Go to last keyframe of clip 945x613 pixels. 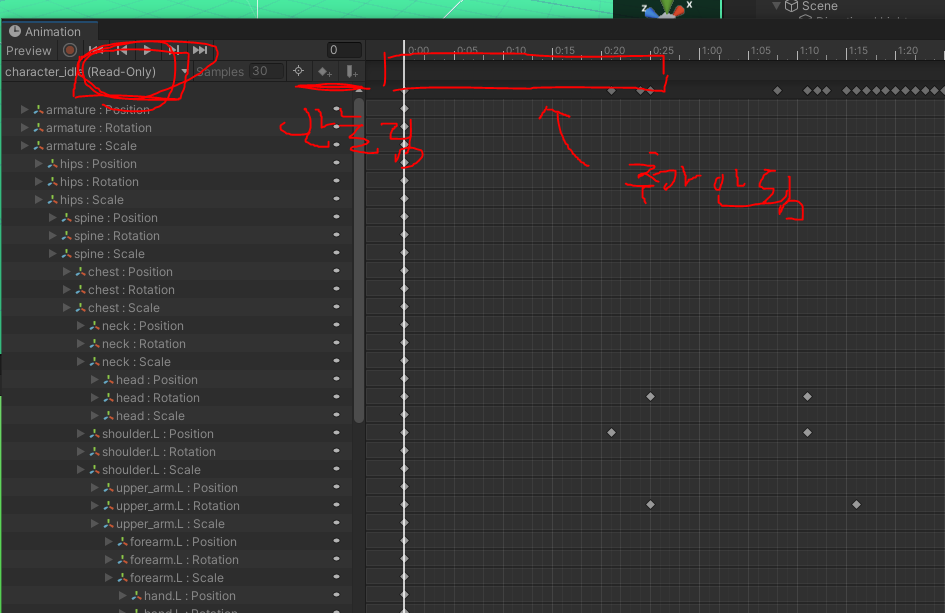pos(200,50)
